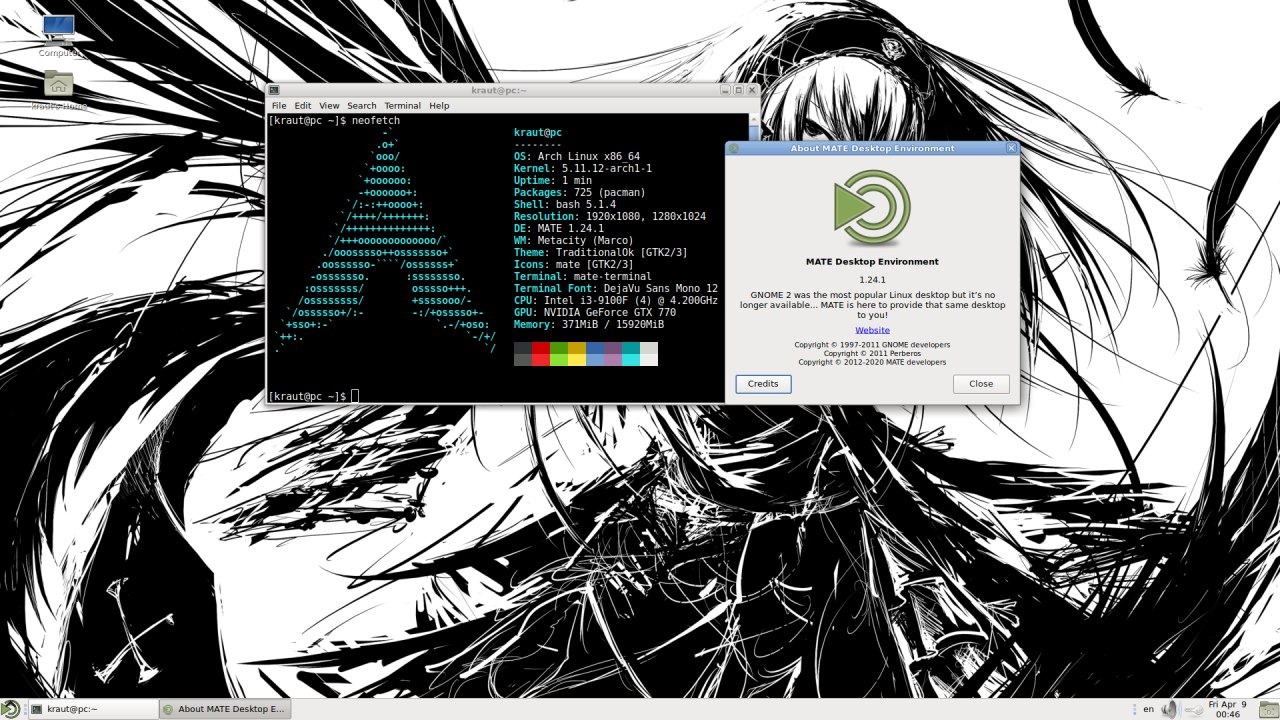Click the 'About MATE Desktop Environment' title bar
Image resolution: width=1280 pixels, height=720 pixels.
873,148
